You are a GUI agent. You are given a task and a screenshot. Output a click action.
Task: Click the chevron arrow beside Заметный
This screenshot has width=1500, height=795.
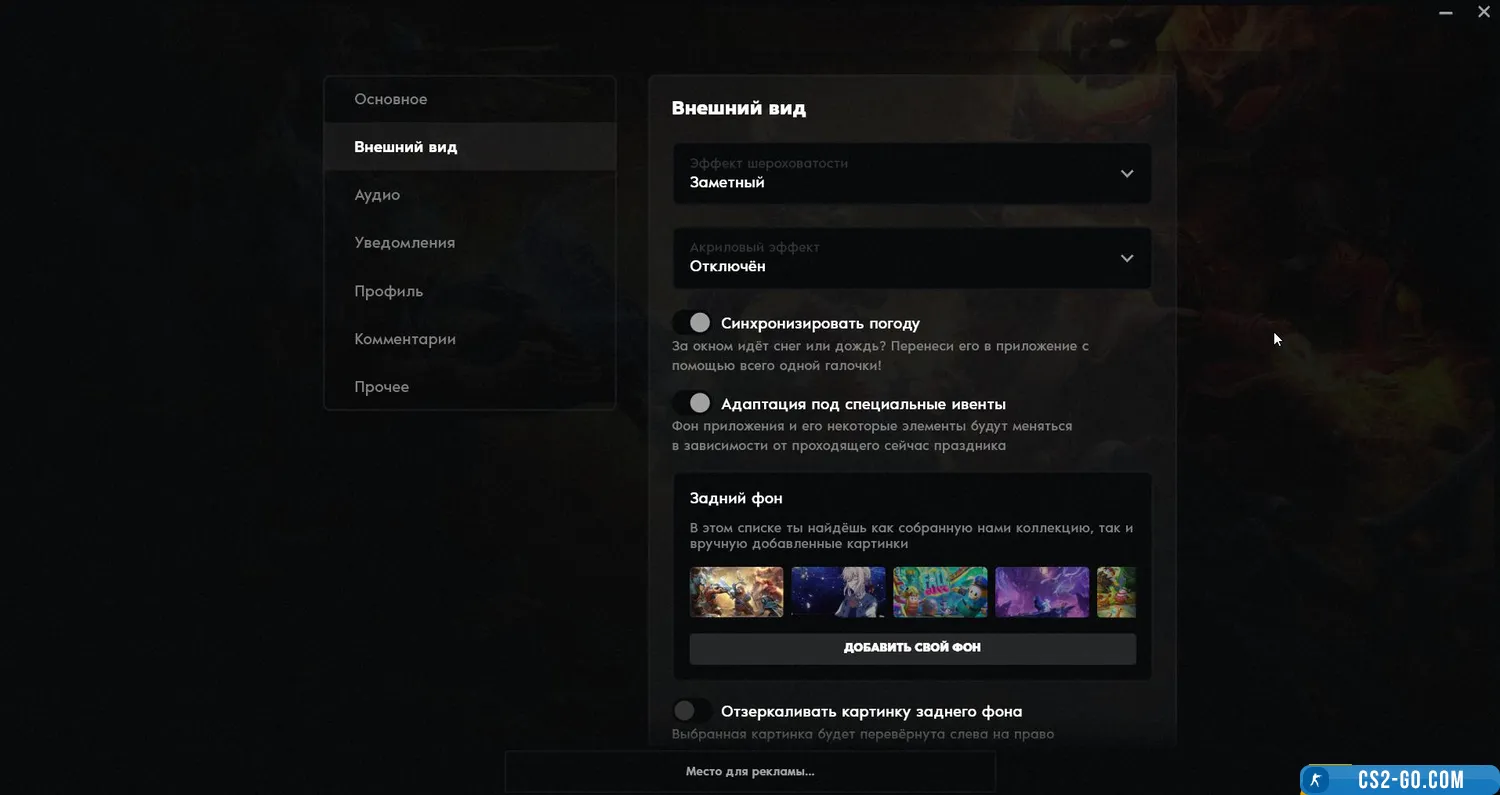point(1127,174)
